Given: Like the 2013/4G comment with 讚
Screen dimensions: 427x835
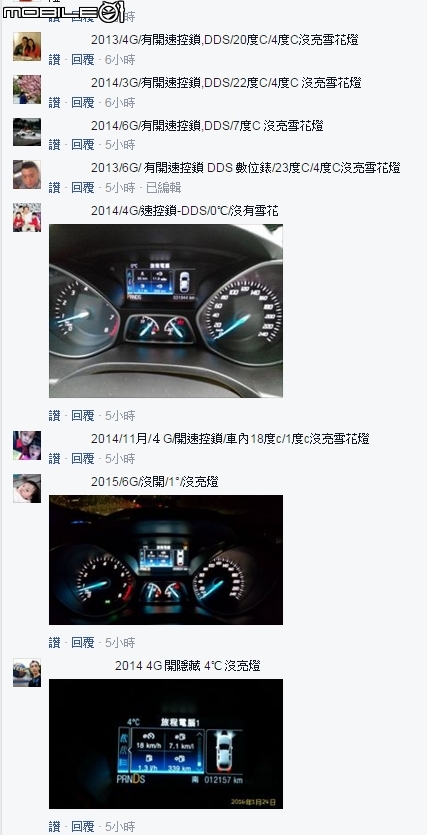Looking at the screenshot, I should (x=54, y=60).
